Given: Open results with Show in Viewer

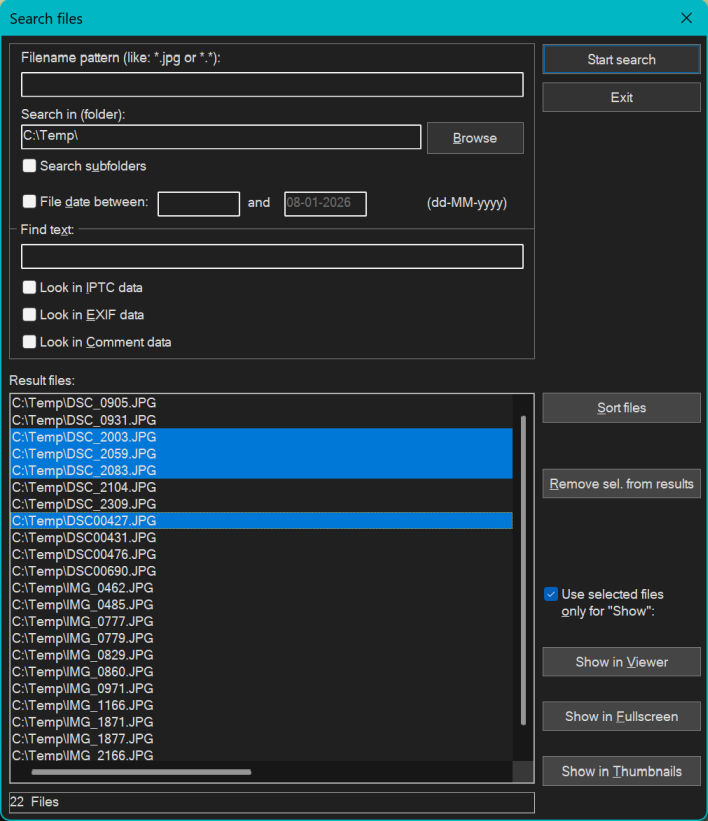Looking at the screenshot, I should click(x=621, y=662).
